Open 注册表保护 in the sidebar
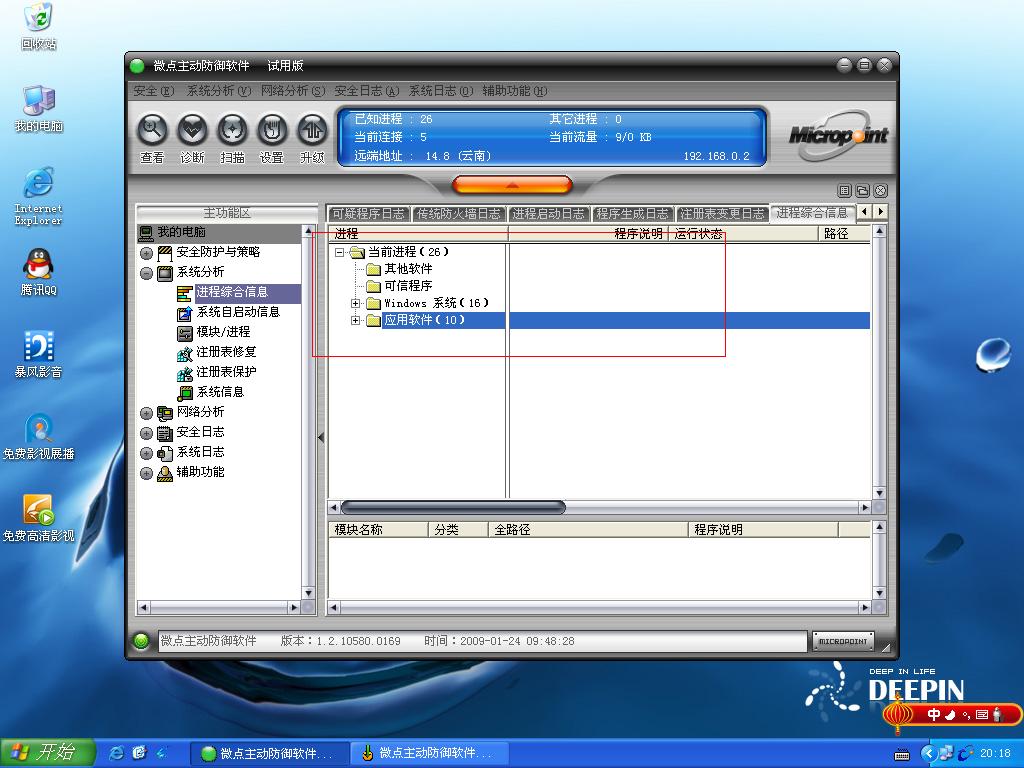Image resolution: width=1024 pixels, height=768 pixels. pos(226,372)
